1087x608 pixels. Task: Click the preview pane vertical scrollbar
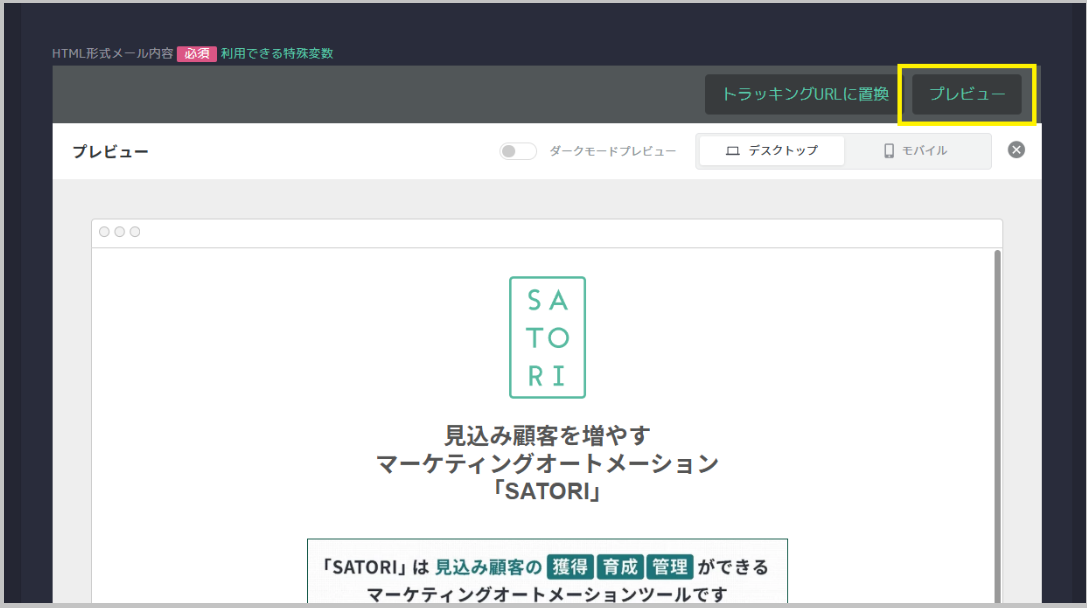tap(998, 426)
